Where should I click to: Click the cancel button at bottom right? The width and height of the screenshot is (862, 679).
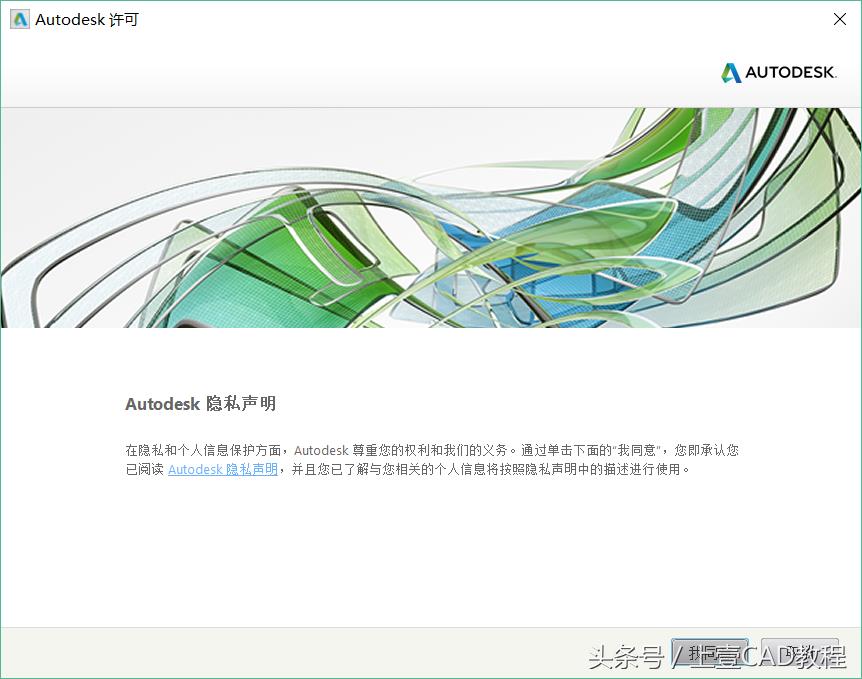point(800,653)
